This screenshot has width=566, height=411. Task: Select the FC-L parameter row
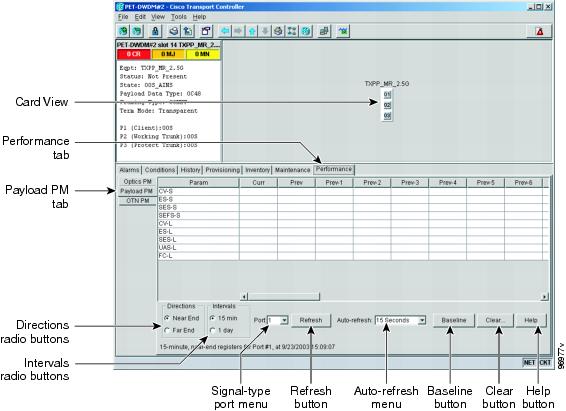pos(353,256)
